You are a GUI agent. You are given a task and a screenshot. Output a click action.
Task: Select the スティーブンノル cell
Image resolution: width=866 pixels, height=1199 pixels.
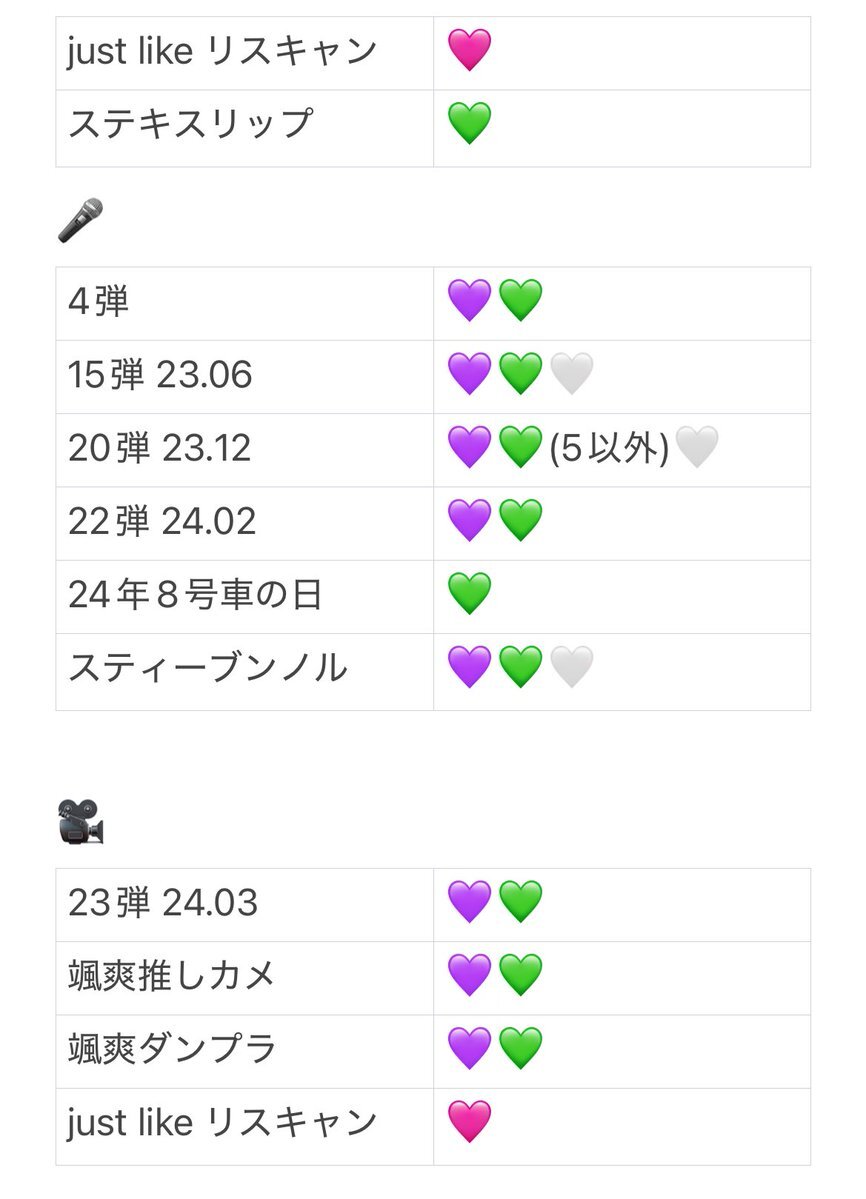245,671
